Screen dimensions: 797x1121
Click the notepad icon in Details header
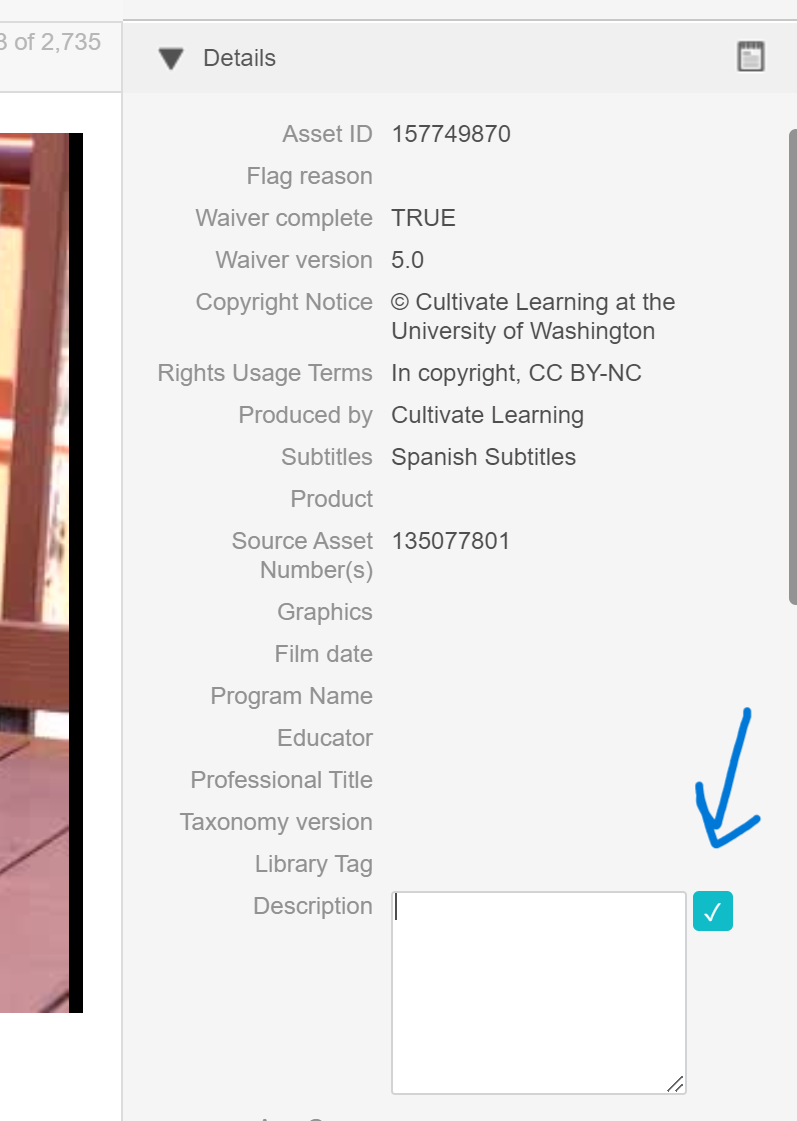[750, 57]
